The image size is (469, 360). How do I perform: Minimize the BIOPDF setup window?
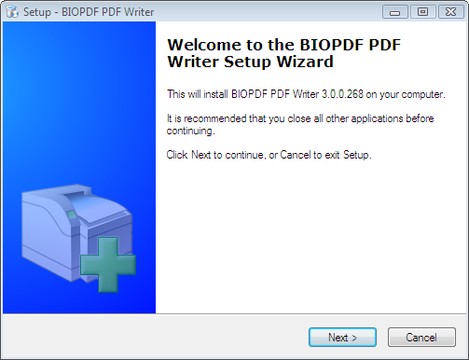pos(395,12)
